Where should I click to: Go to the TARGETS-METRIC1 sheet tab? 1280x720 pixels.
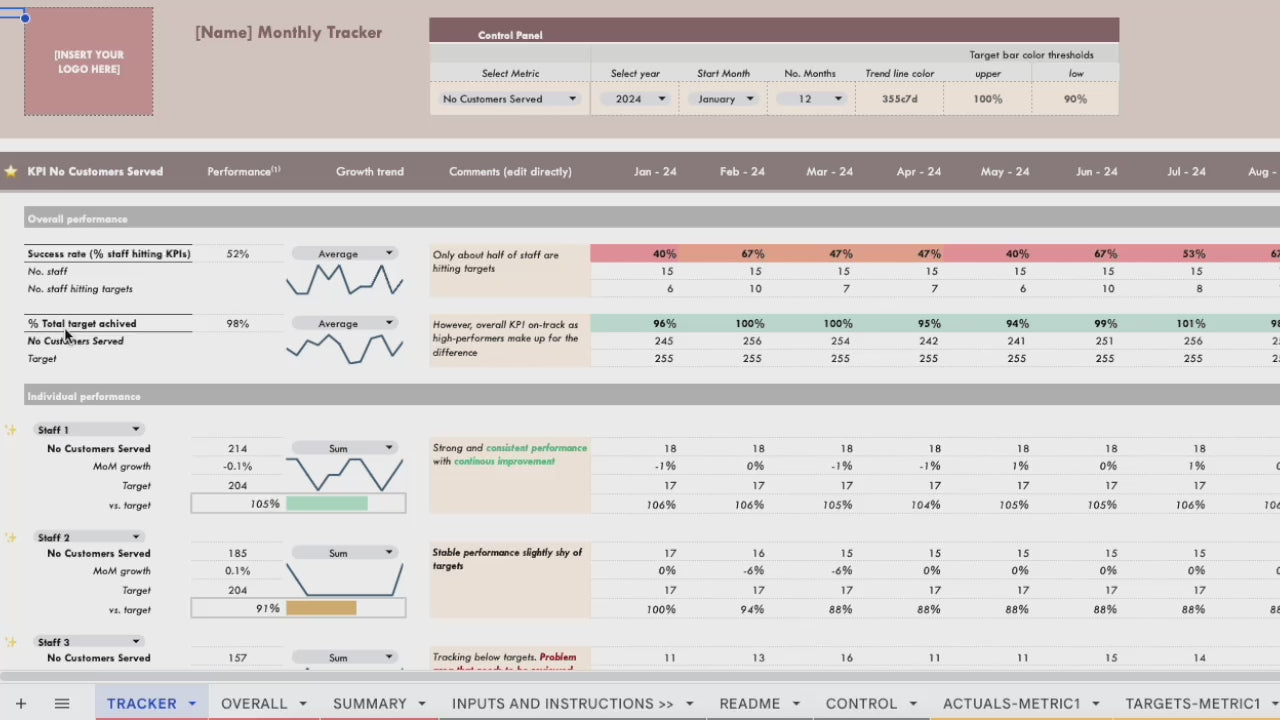pyautogui.click(x=1193, y=704)
